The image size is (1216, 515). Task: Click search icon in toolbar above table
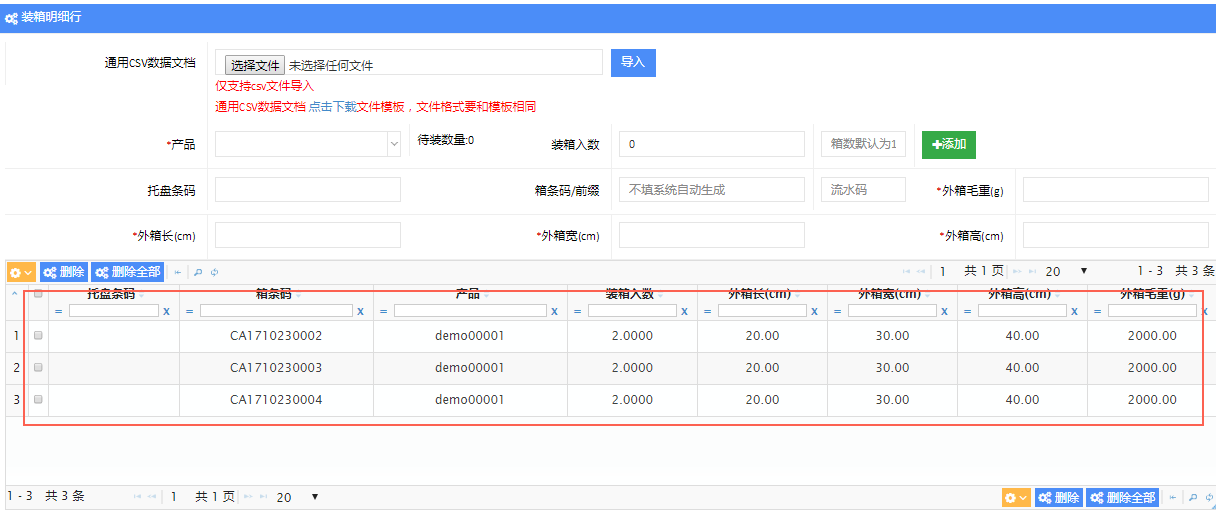pyautogui.click(x=198, y=272)
